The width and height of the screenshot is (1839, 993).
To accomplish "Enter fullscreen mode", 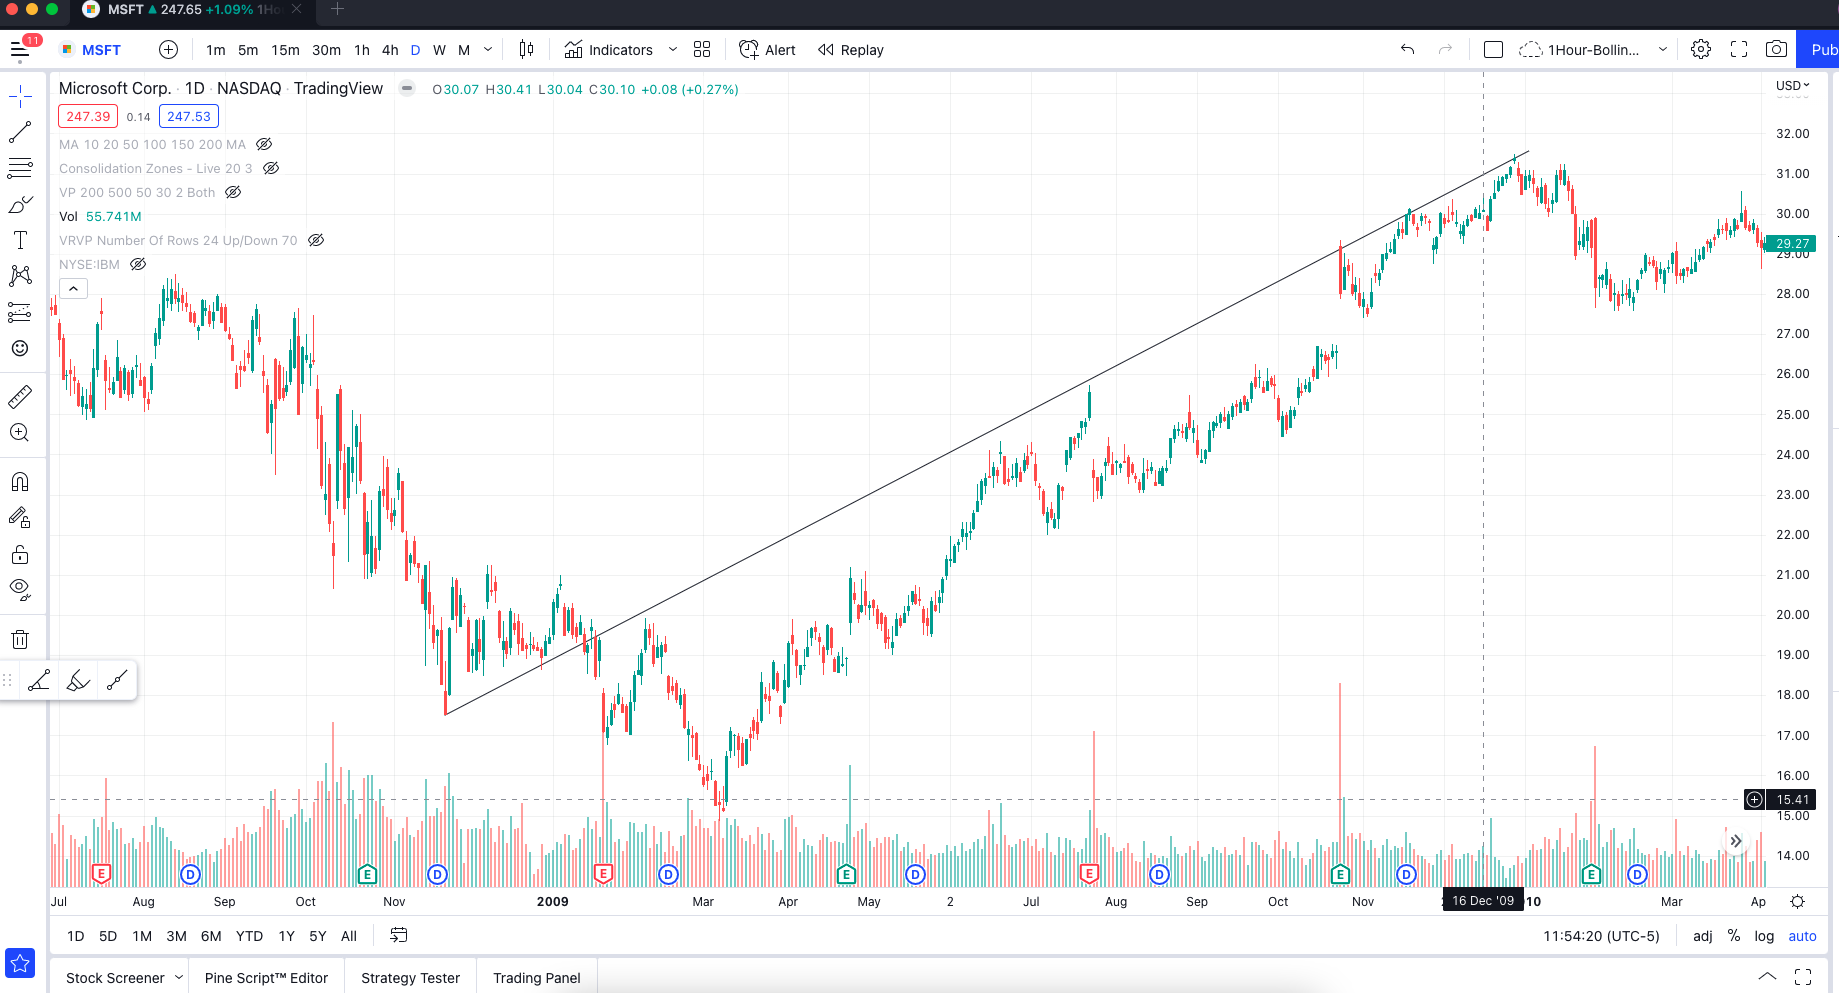I will (x=1739, y=49).
